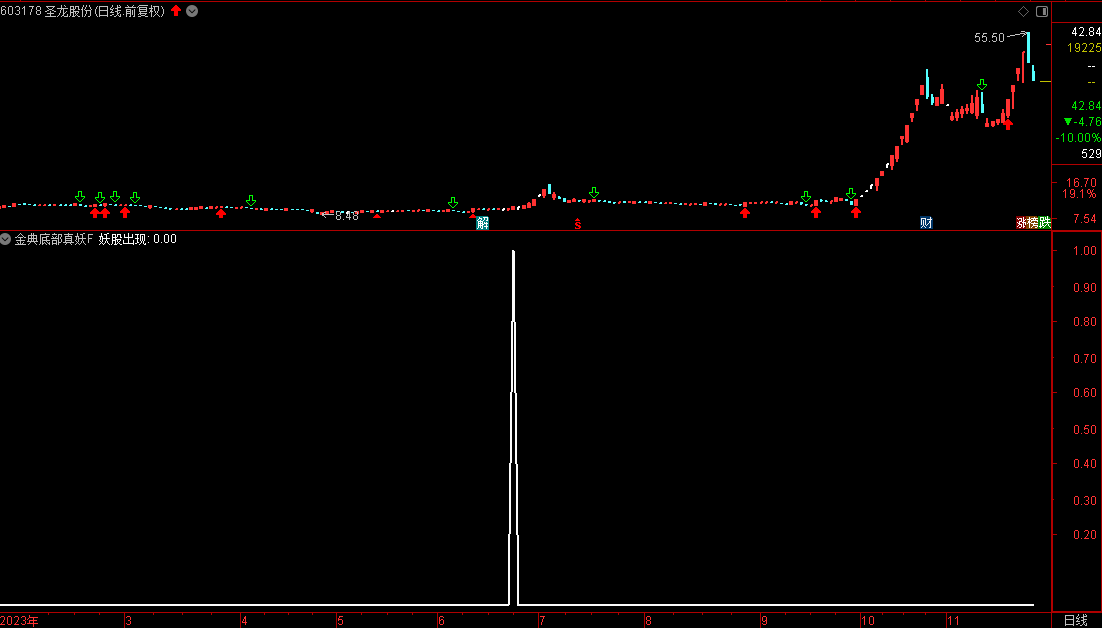Expand the 金典底部真妖F indicator chevron menu
Viewport: 1102px width, 628px height.
(6, 240)
